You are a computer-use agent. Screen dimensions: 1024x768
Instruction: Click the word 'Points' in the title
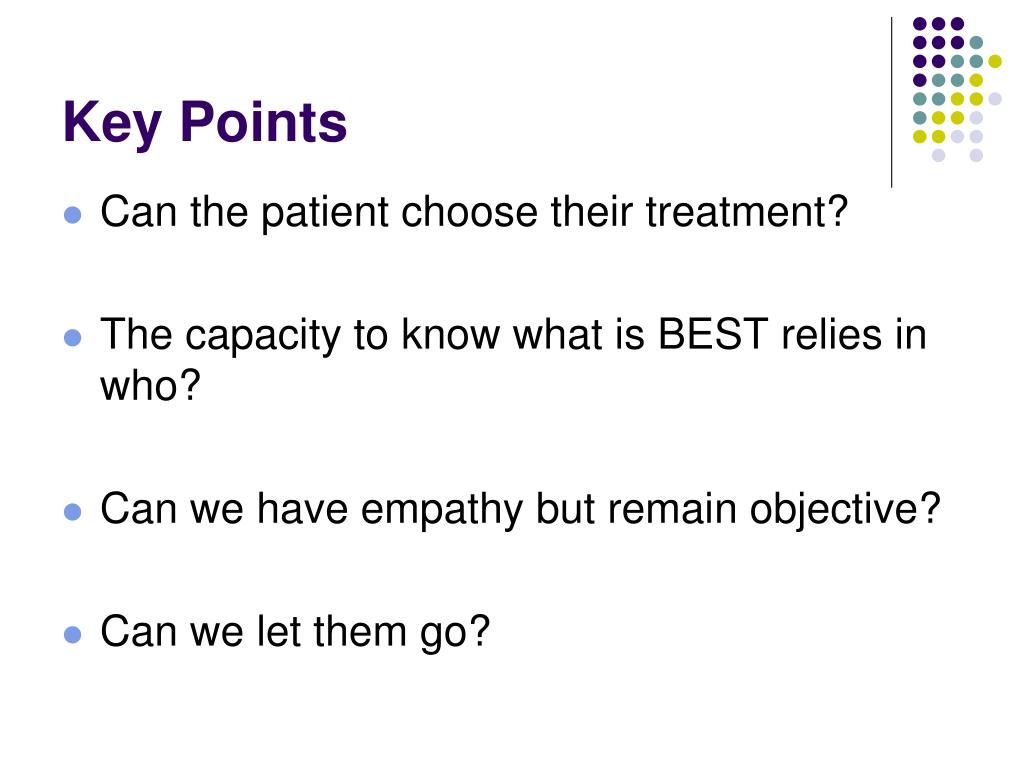263,122
